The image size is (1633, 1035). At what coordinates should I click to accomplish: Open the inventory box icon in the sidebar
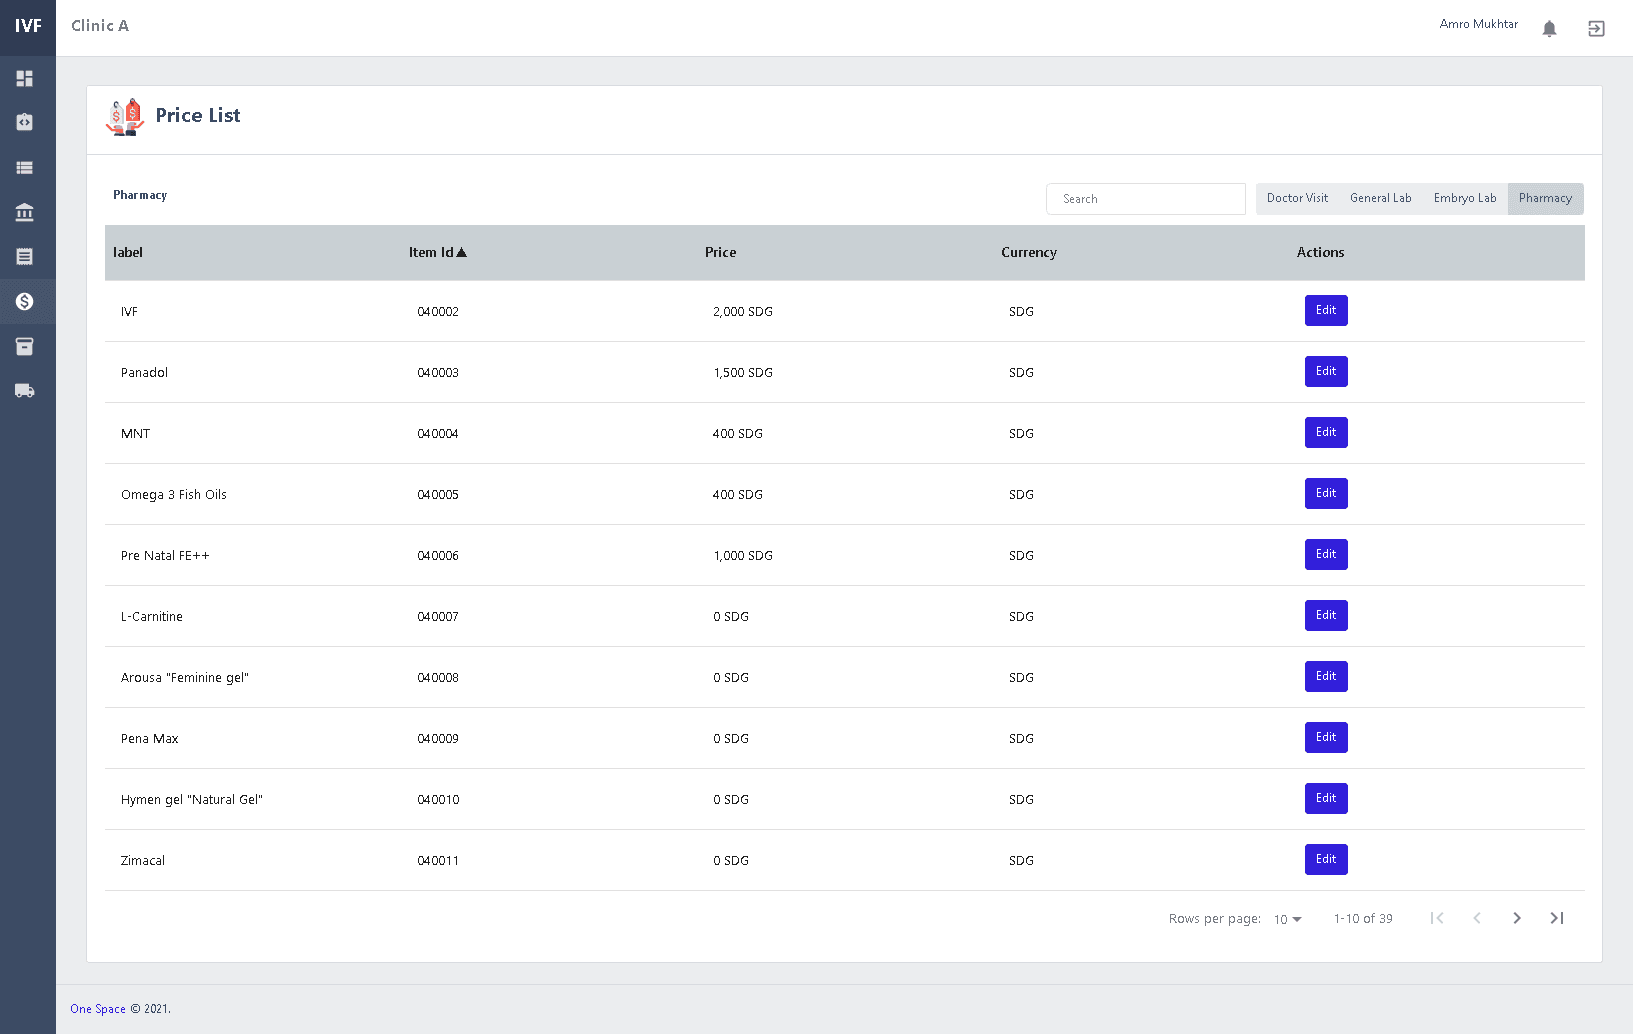click(25, 346)
